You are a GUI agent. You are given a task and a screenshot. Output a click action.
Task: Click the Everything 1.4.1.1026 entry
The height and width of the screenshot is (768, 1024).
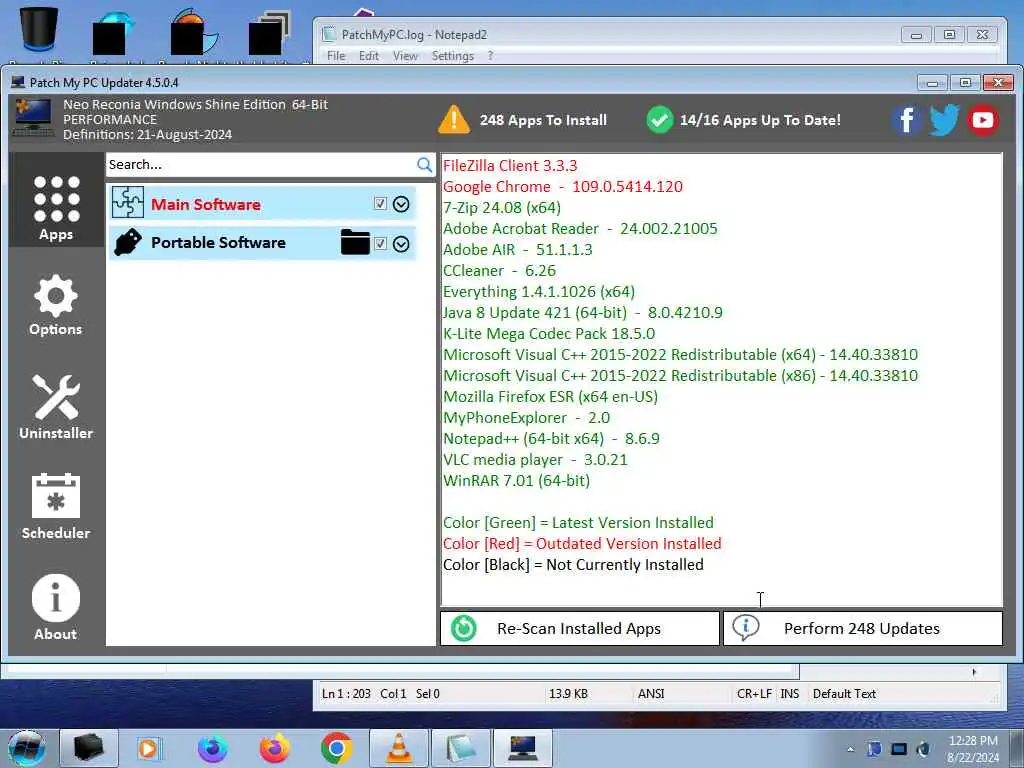pyautogui.click(x=539, y=291)
